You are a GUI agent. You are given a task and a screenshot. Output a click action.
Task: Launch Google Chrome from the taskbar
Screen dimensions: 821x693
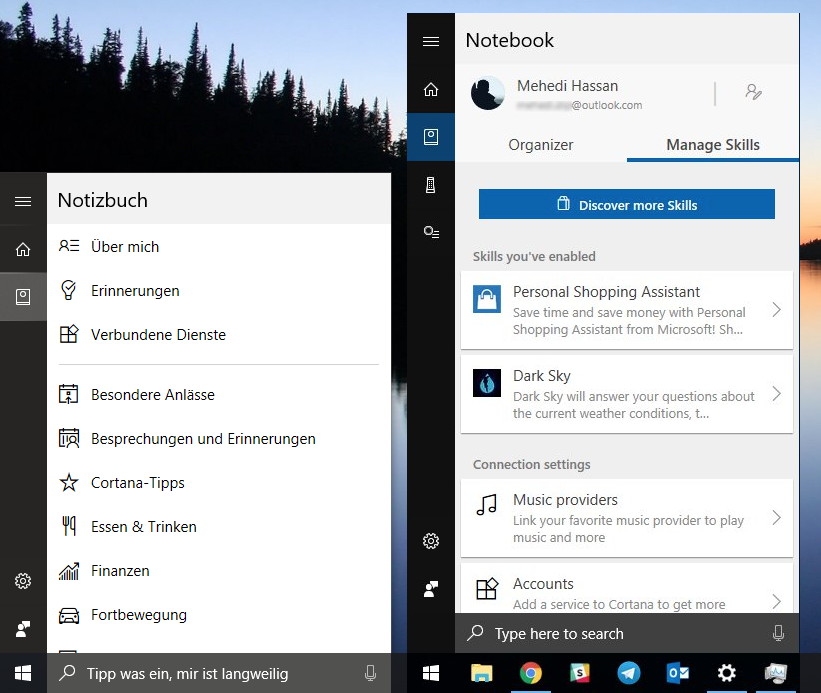[x=530, y=673]
